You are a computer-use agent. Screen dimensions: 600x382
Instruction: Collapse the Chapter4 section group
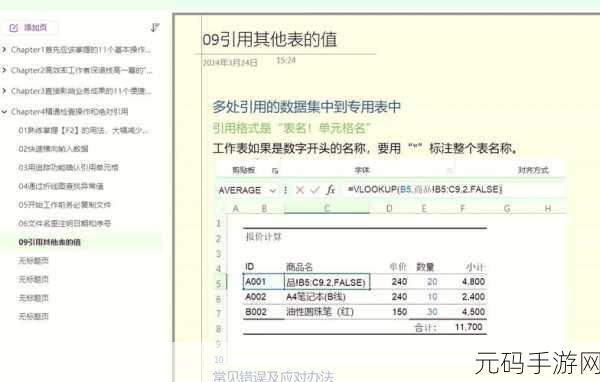coord(4,112)
